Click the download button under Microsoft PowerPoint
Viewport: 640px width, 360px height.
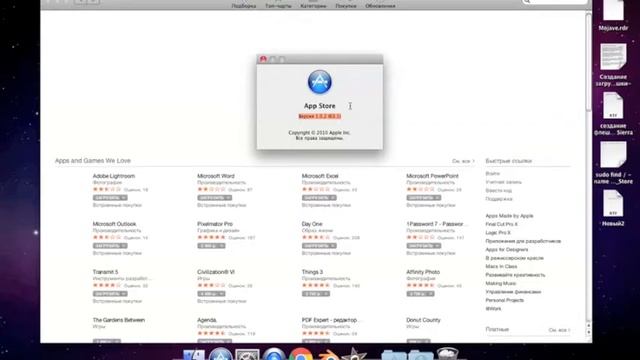pos(423,198)
